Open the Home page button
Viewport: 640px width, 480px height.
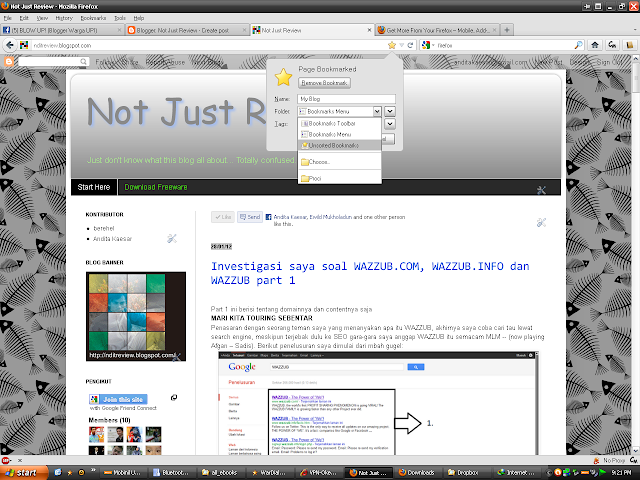point(595,45)
